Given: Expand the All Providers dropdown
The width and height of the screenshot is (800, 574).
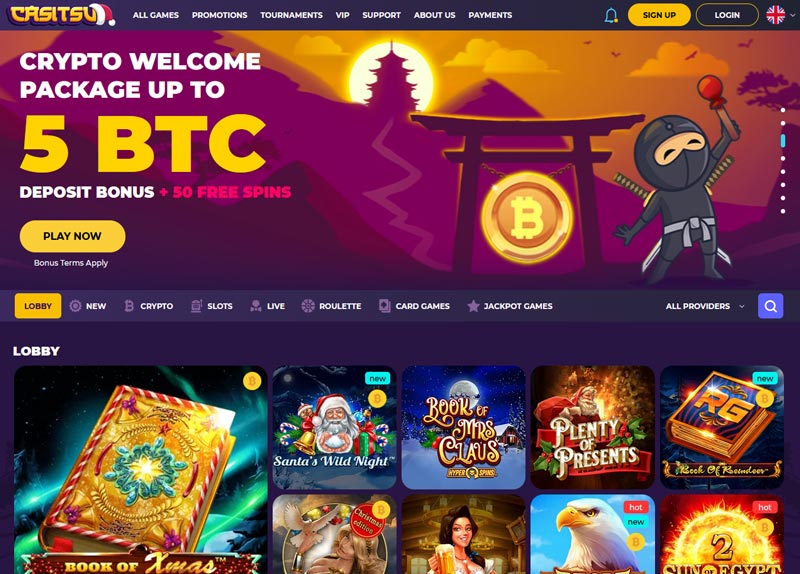Looking at the screenshot, I should [x=705, y=306].
